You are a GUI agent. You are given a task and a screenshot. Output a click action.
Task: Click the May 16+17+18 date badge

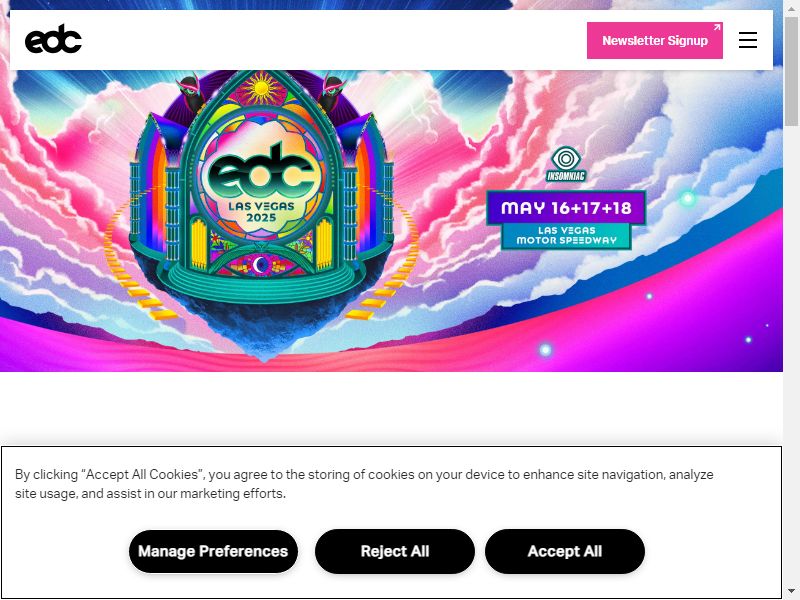point(566,208)
